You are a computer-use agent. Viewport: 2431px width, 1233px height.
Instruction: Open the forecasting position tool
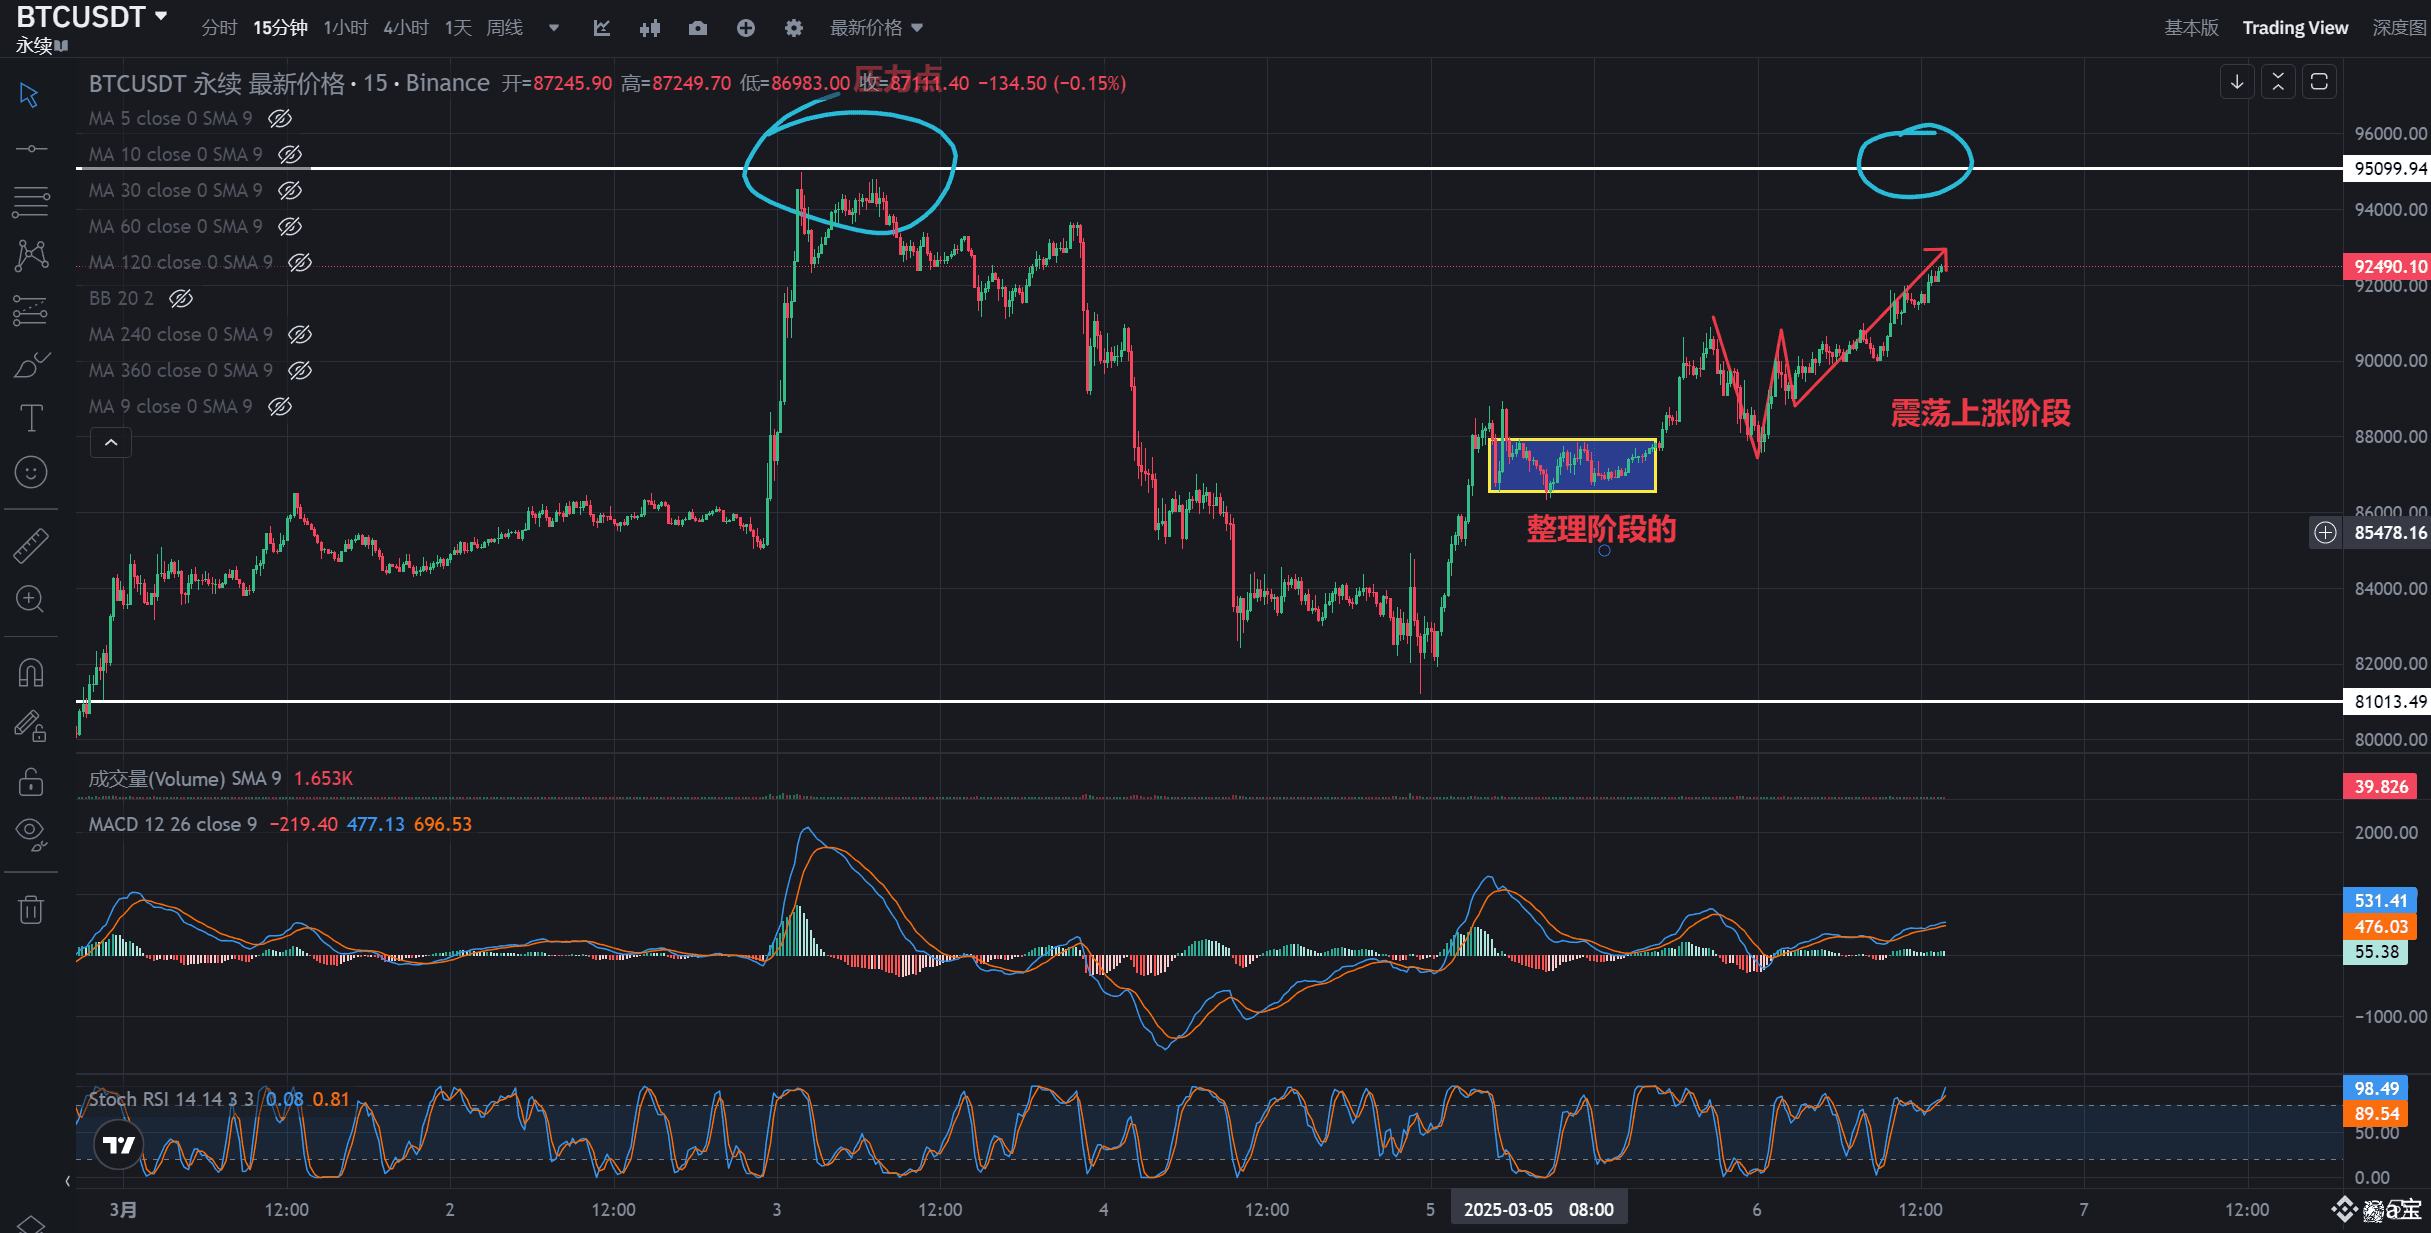coord(31,311)
